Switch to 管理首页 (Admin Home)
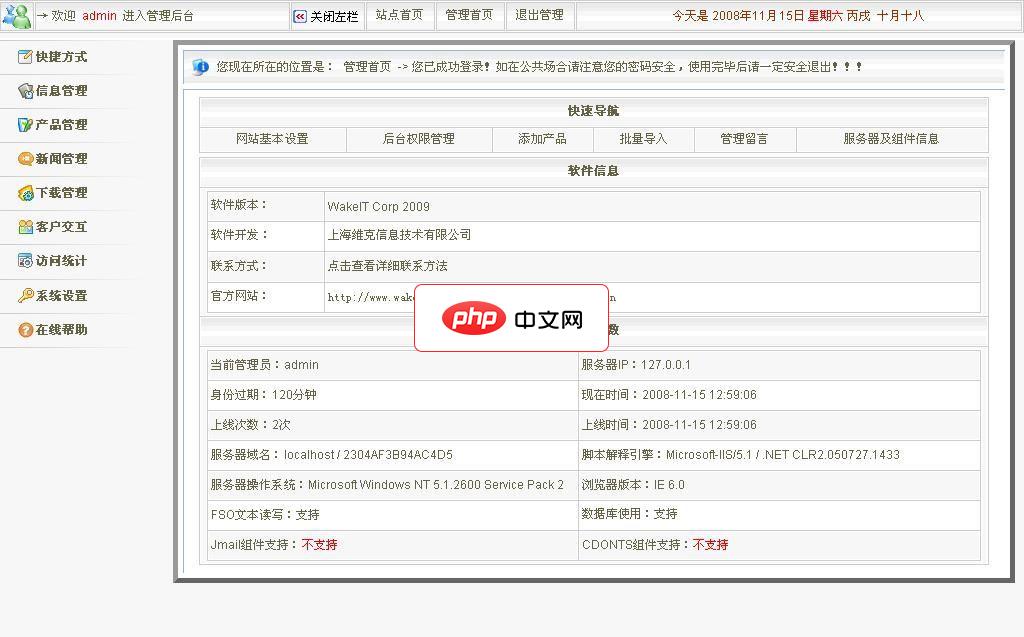Viewport: 1024px width, 637px height. click(469, 14)
